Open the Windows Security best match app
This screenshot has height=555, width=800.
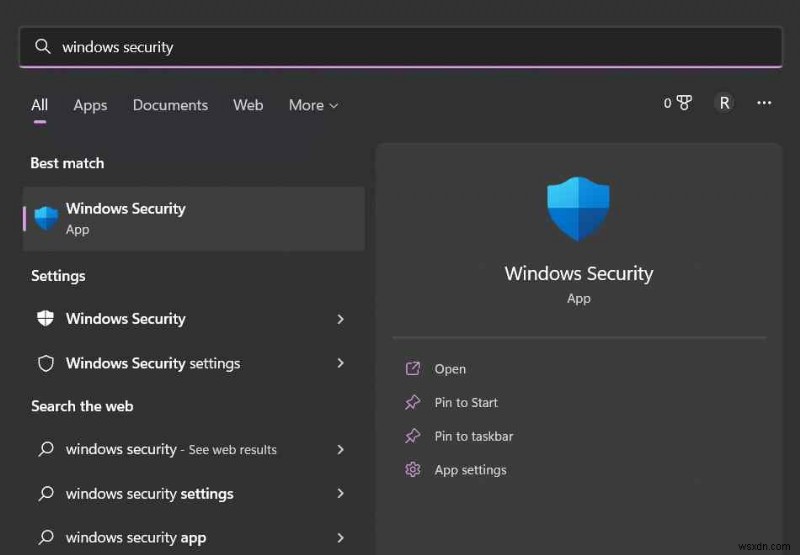coord(194,219)
